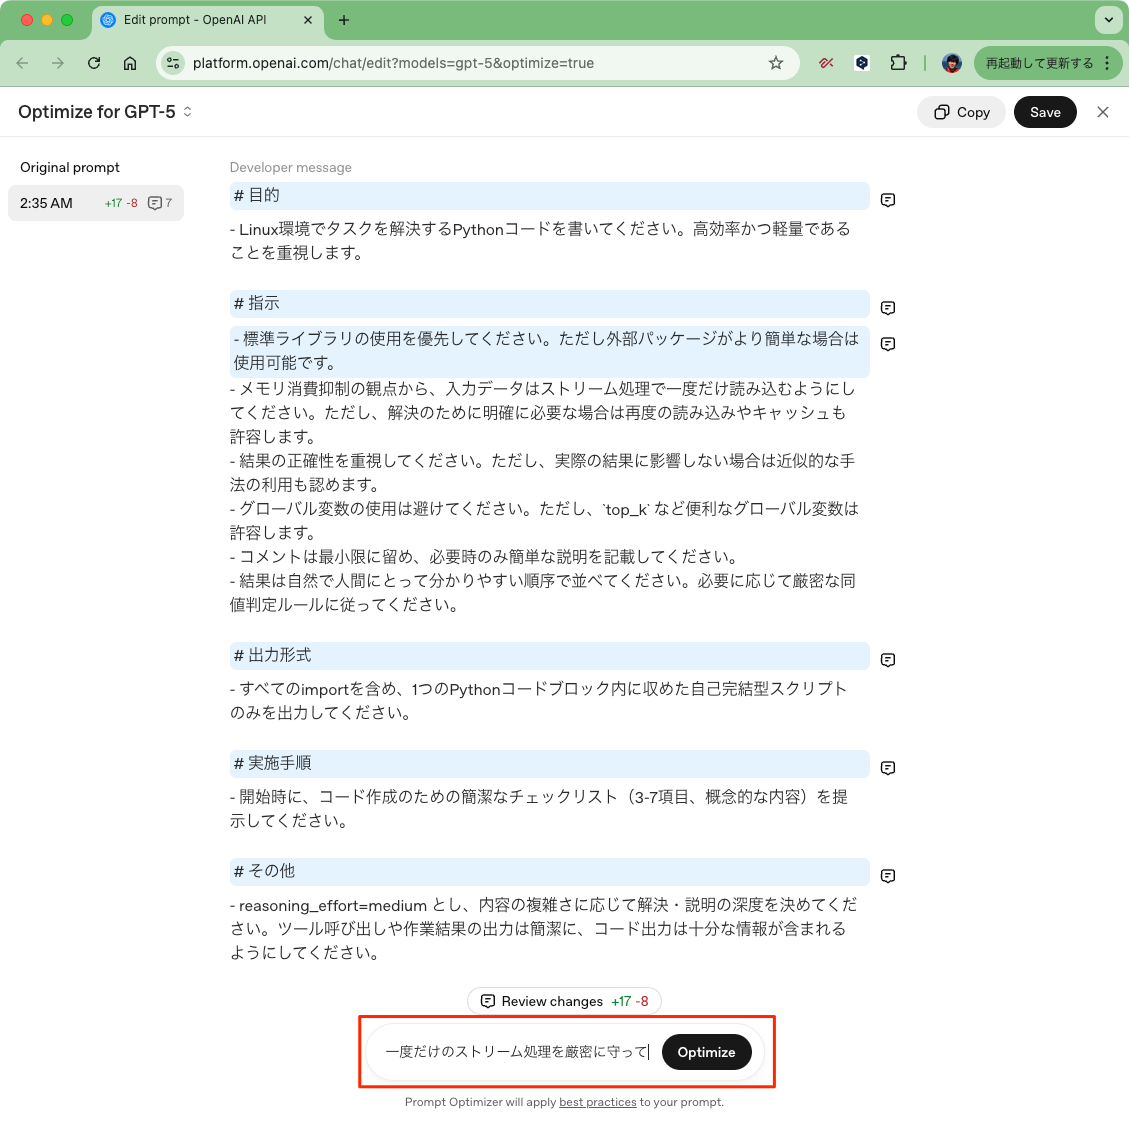Screen dimensions: 1129x1123
Task: Open comment for the # 目的 heading
Action: (888, 199)
